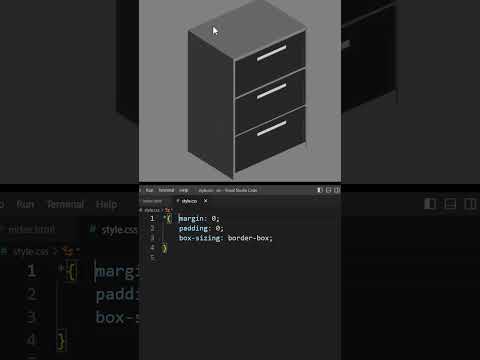Click the closing brace on line 4
Image resolution: width=480 pixels, height=360 pixels.
pyautogui.click(x=164, y=248)
